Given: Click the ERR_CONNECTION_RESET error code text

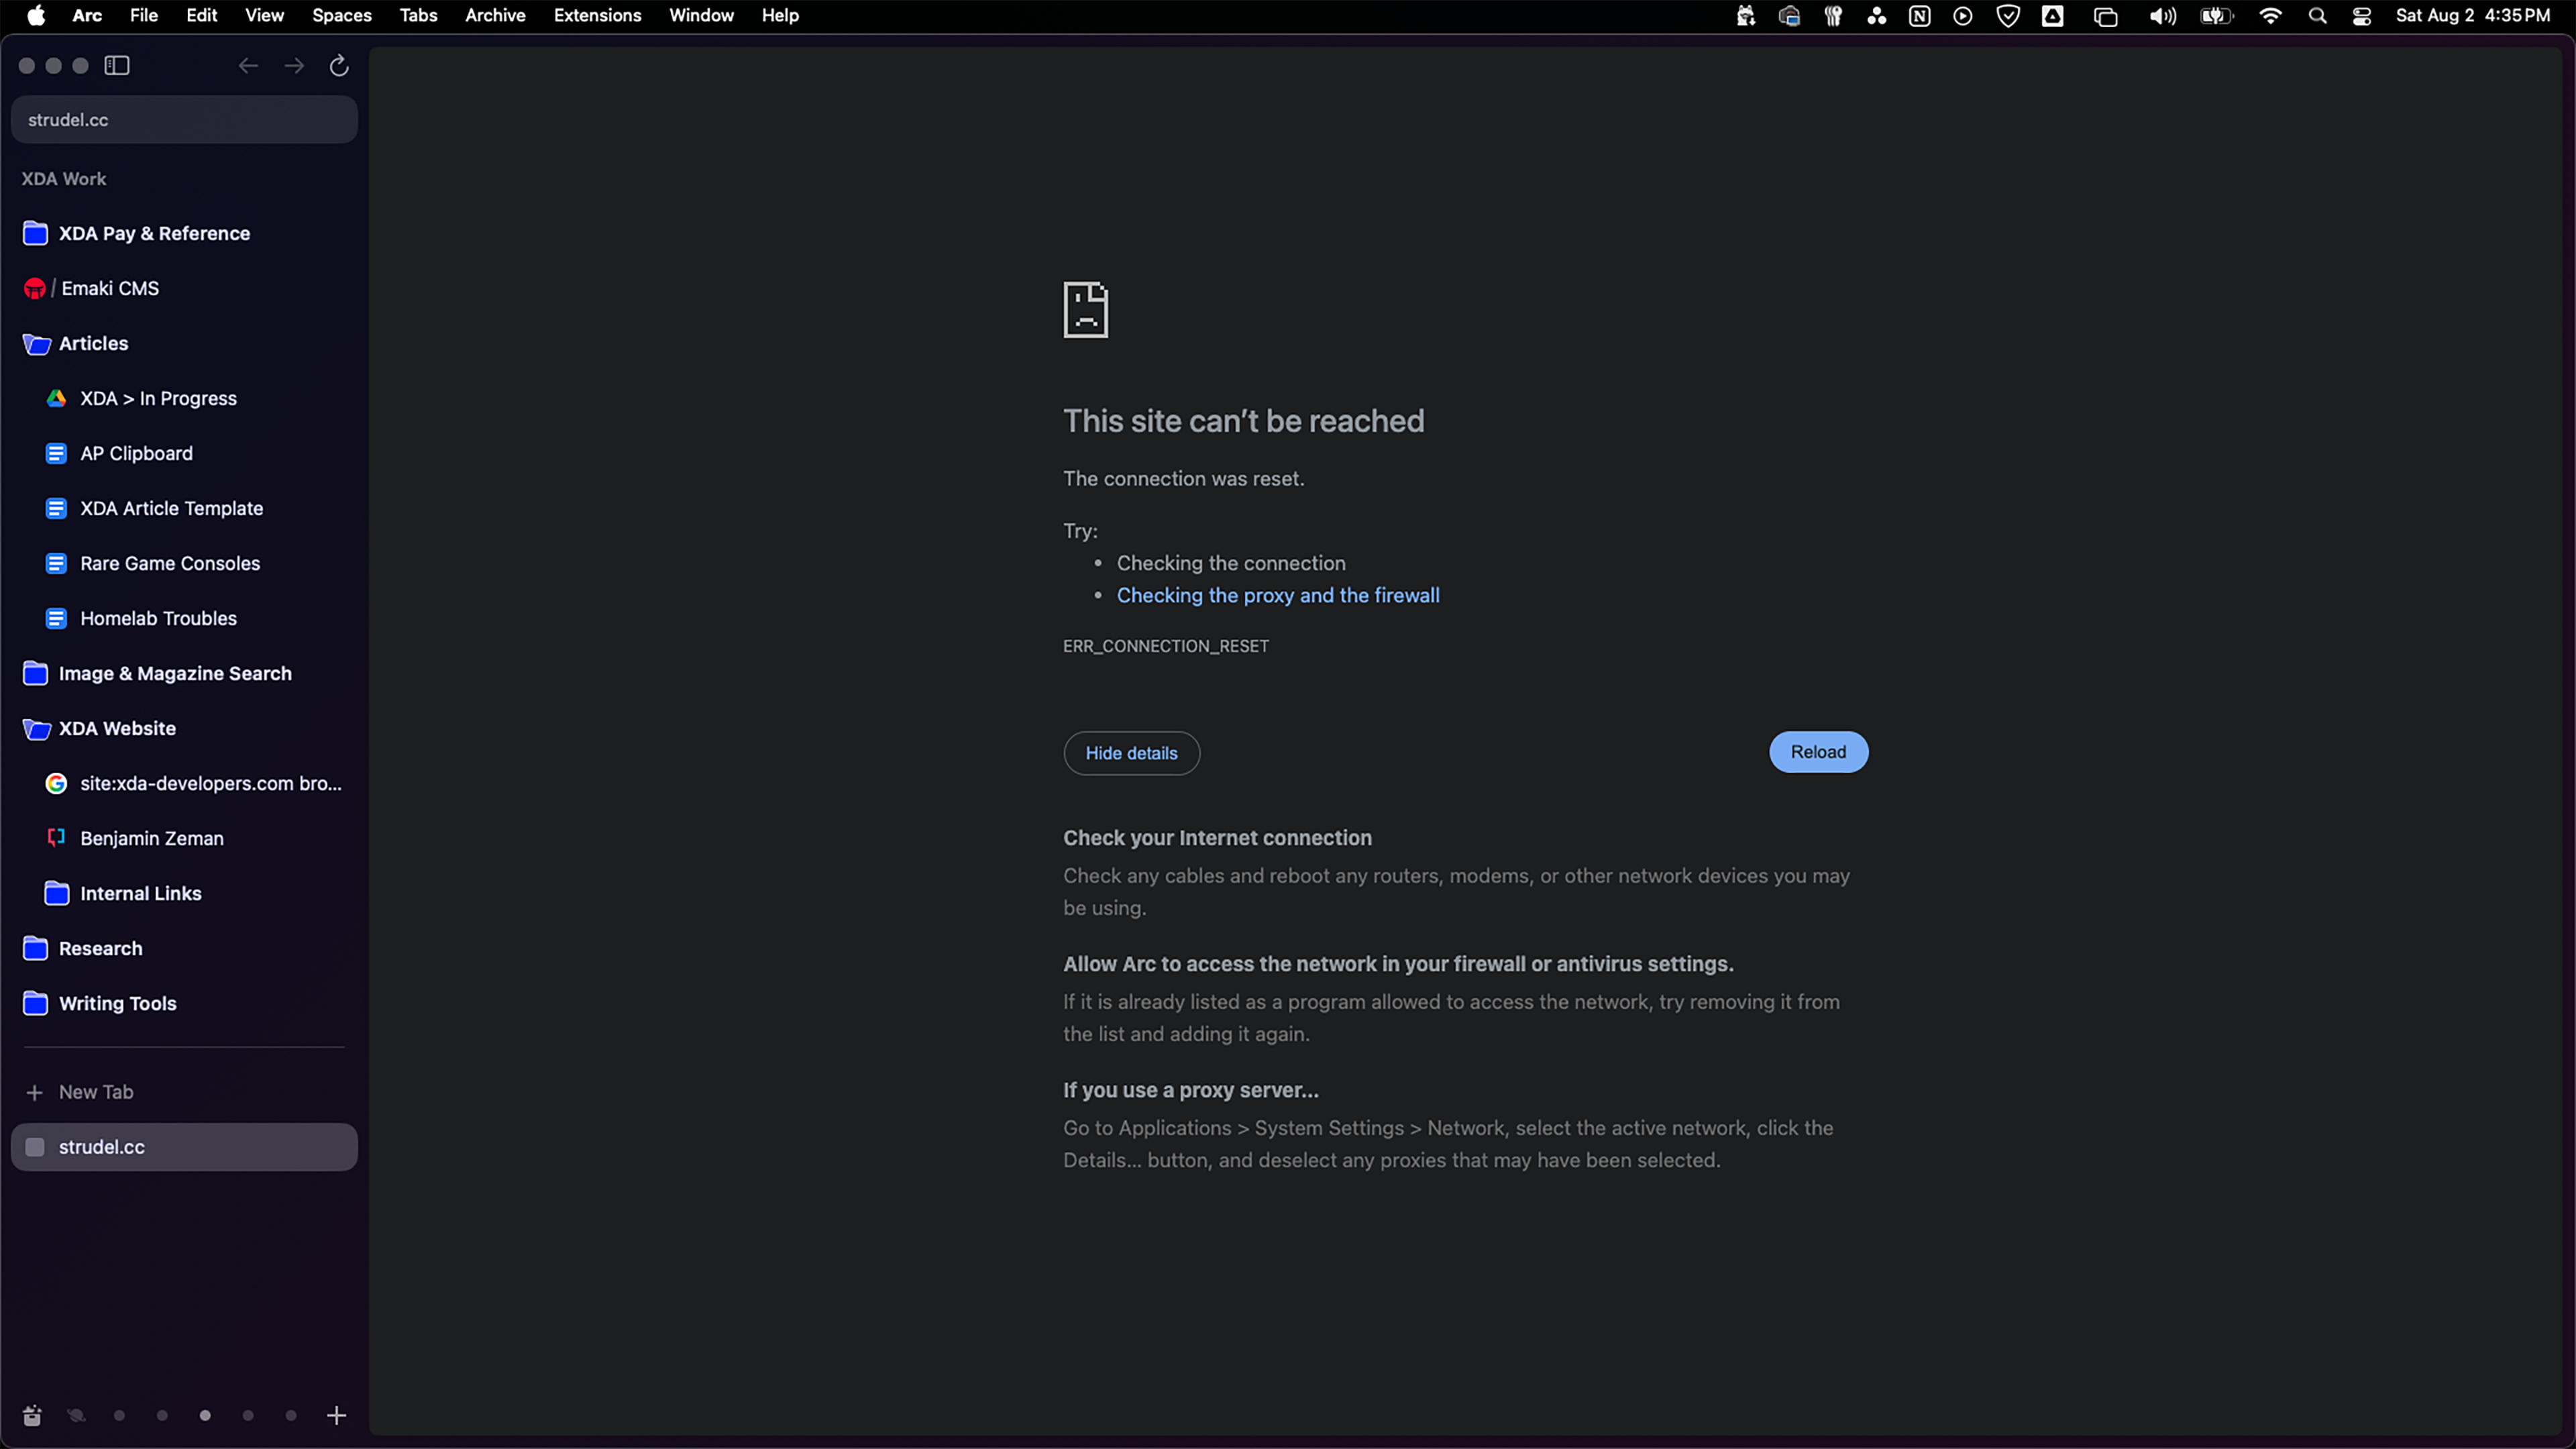Looking at the screenshot, I should click(1165, 646).
